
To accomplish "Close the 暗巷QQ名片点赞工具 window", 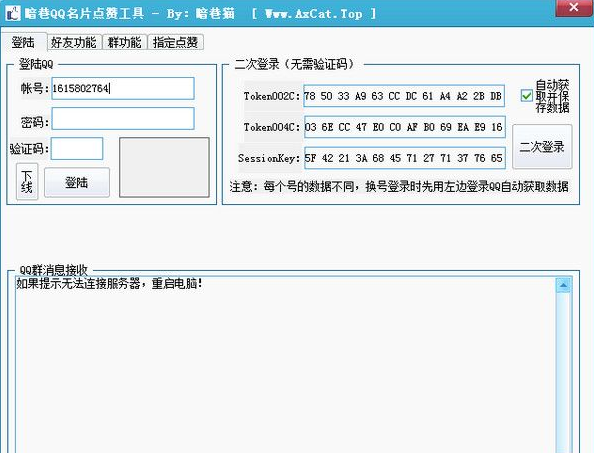I will coord(574,7).
